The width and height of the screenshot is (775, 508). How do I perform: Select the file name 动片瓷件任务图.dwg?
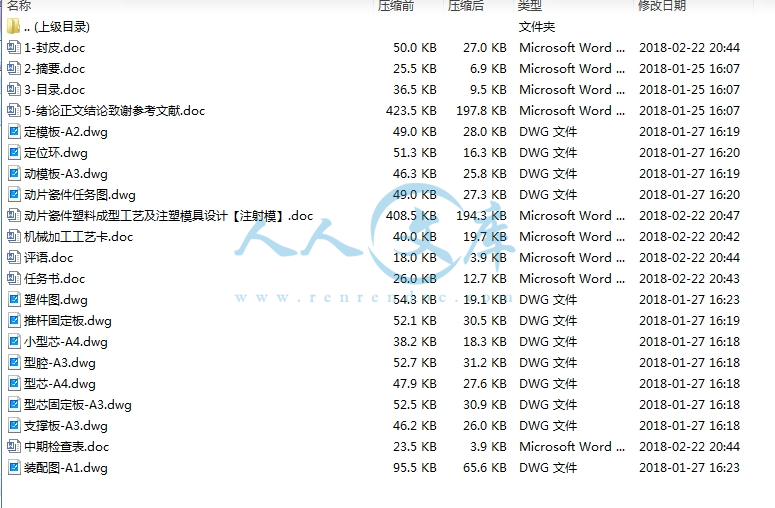pyautogui.click(x=80, y=195)
